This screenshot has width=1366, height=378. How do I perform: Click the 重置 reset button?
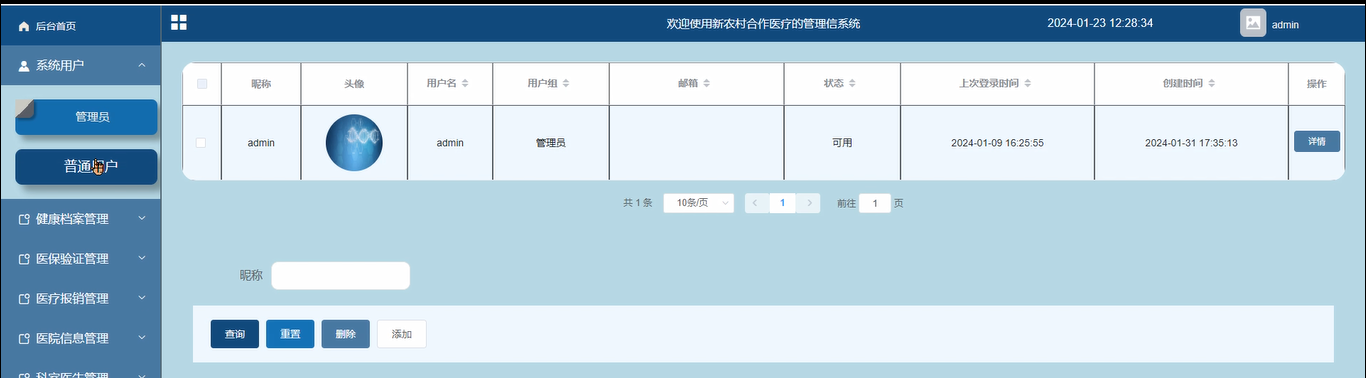tap(290, 334)
